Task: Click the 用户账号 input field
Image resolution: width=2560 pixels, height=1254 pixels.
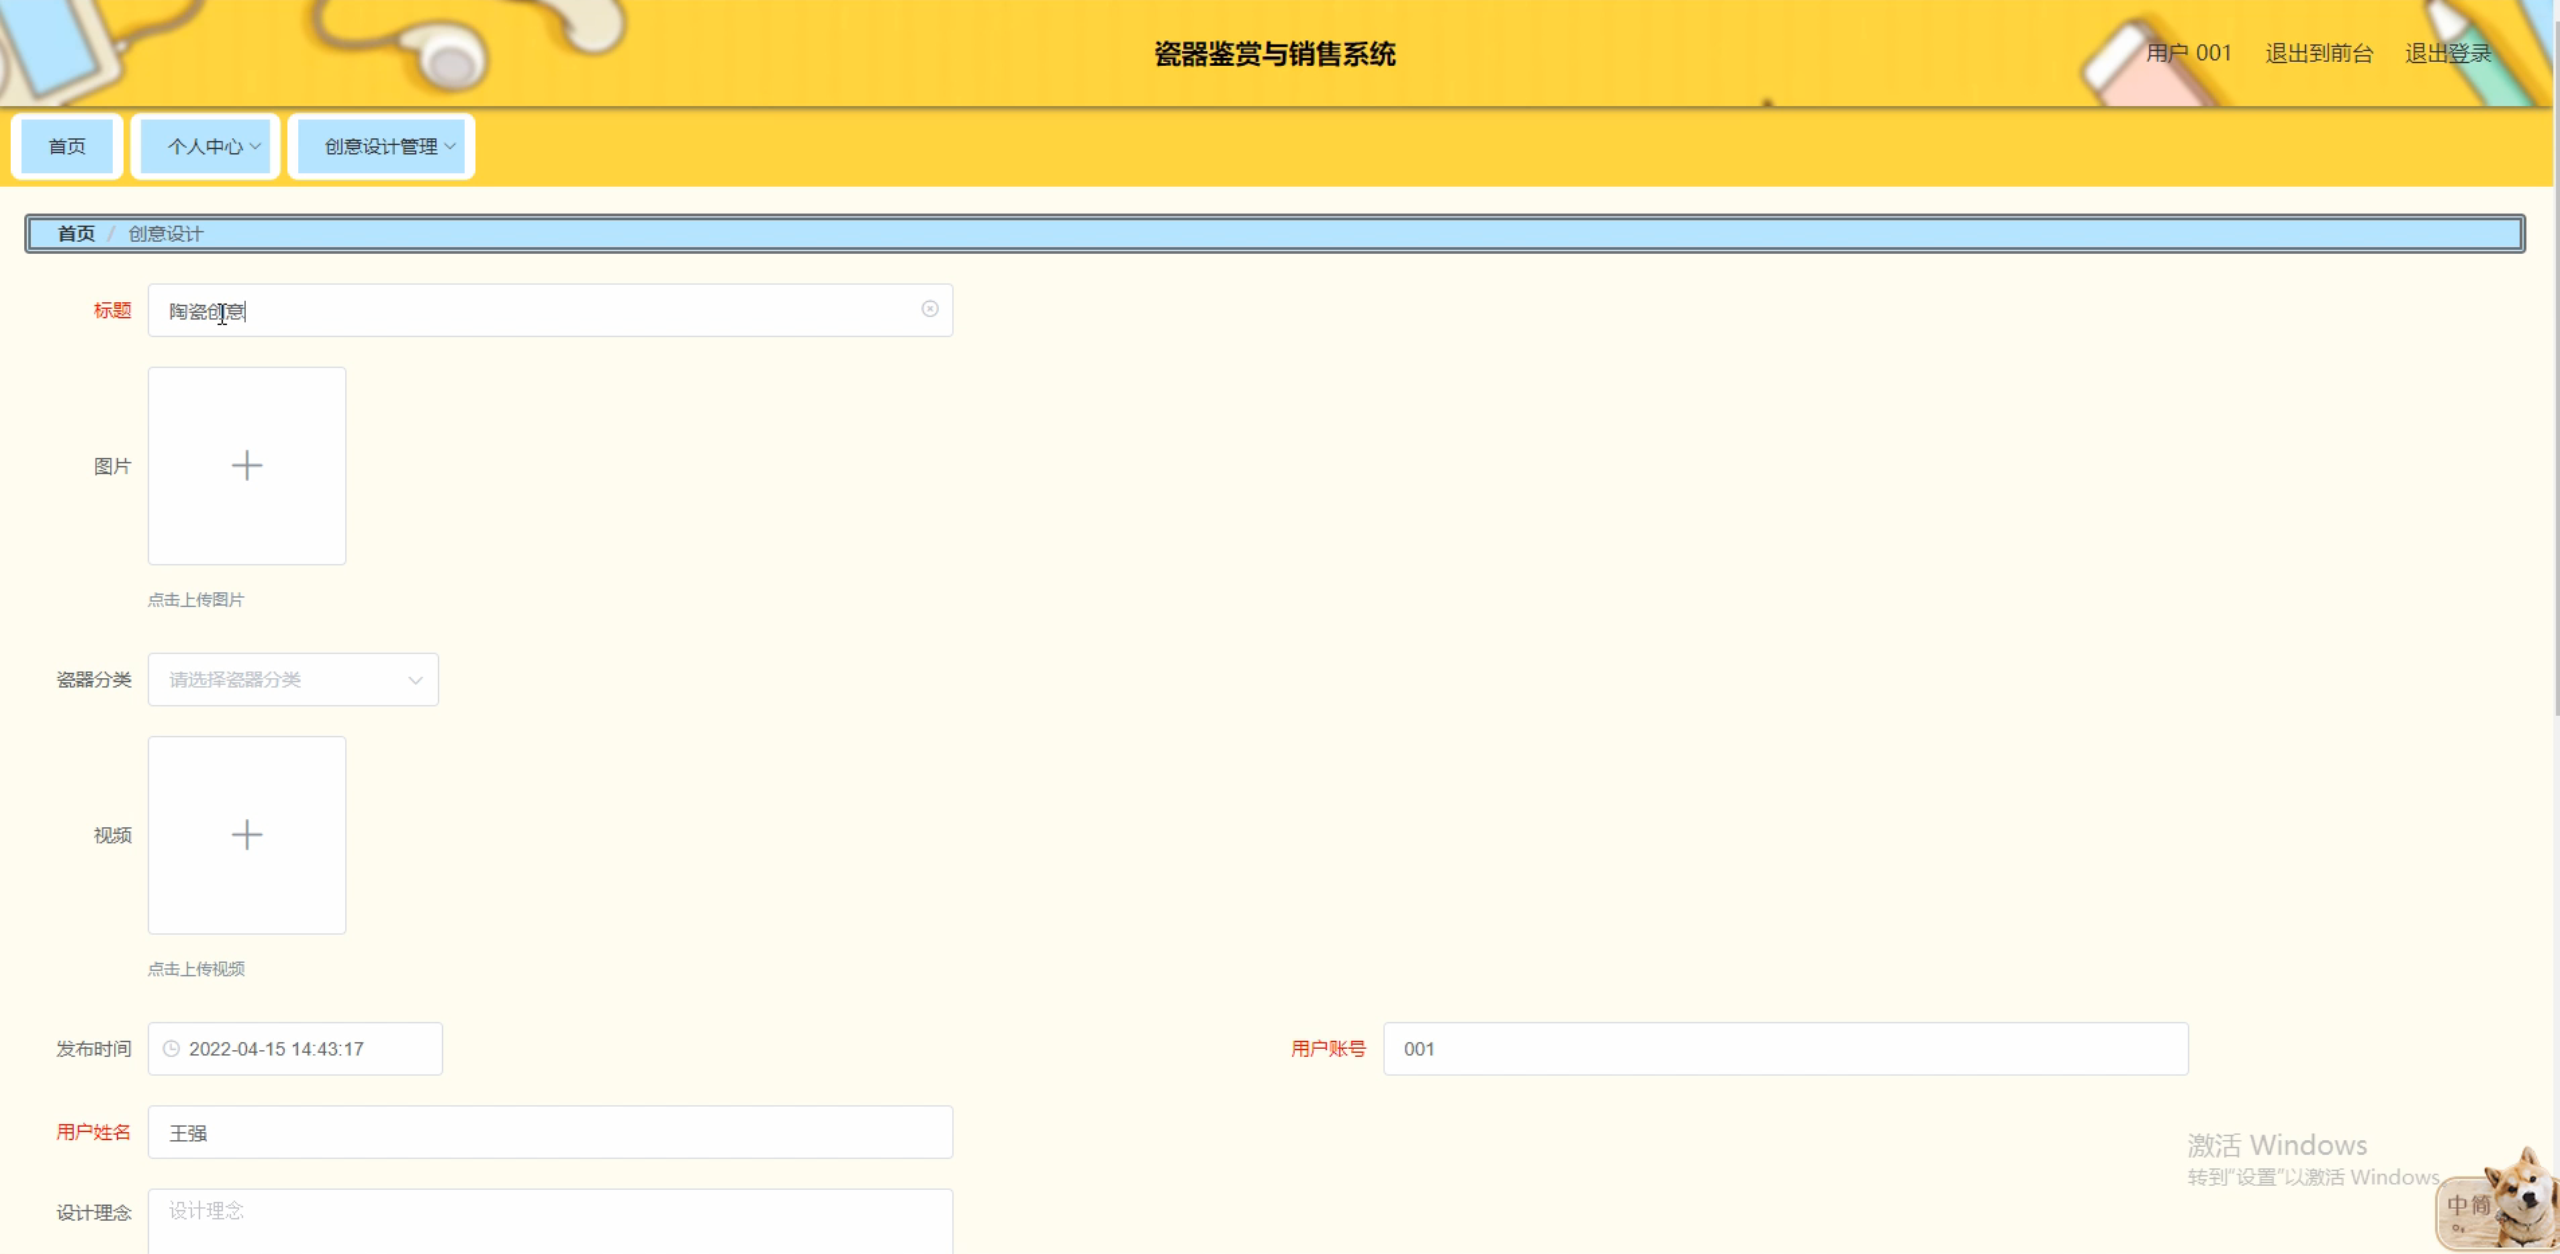Action: [1785, 1048]
